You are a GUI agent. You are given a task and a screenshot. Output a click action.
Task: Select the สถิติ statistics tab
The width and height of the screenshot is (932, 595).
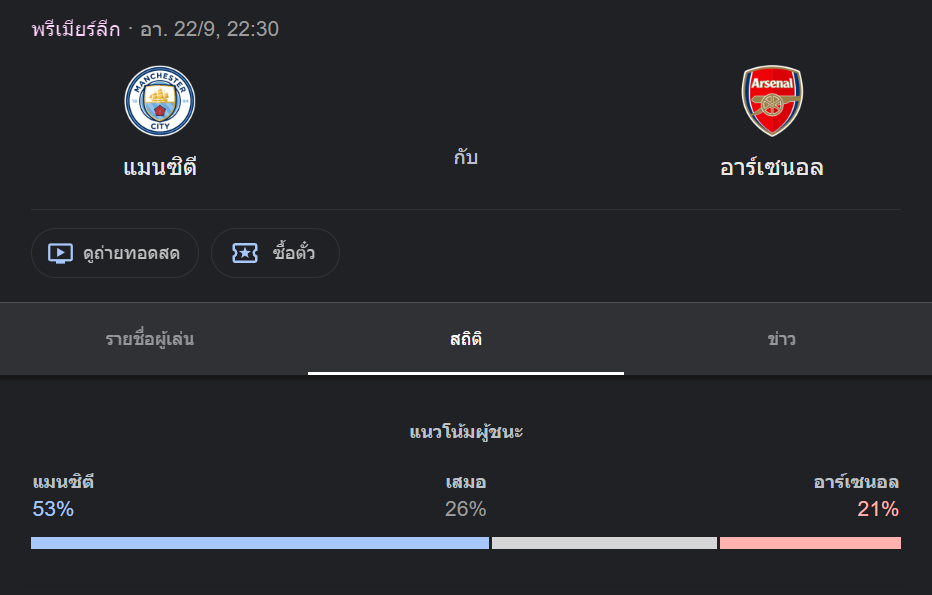coord(466,339)
